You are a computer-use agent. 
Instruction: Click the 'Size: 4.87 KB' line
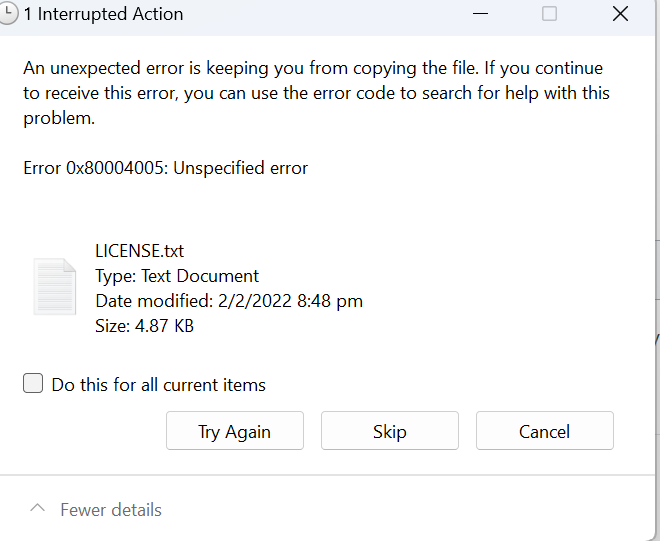pos(145,326)
